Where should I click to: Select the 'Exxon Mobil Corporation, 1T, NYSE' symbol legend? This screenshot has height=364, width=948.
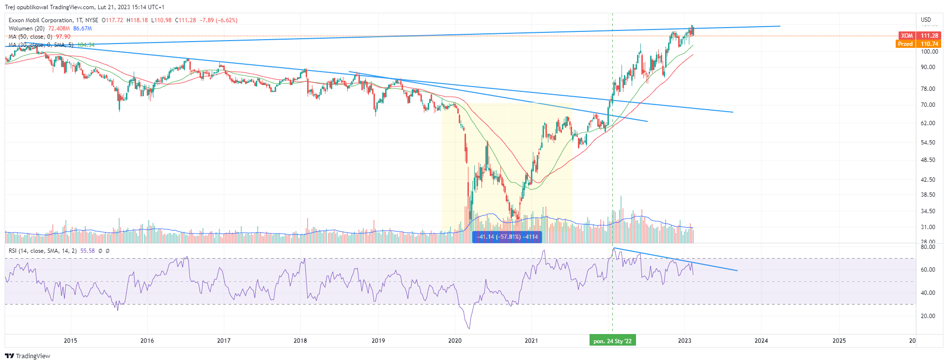[53, 20]
